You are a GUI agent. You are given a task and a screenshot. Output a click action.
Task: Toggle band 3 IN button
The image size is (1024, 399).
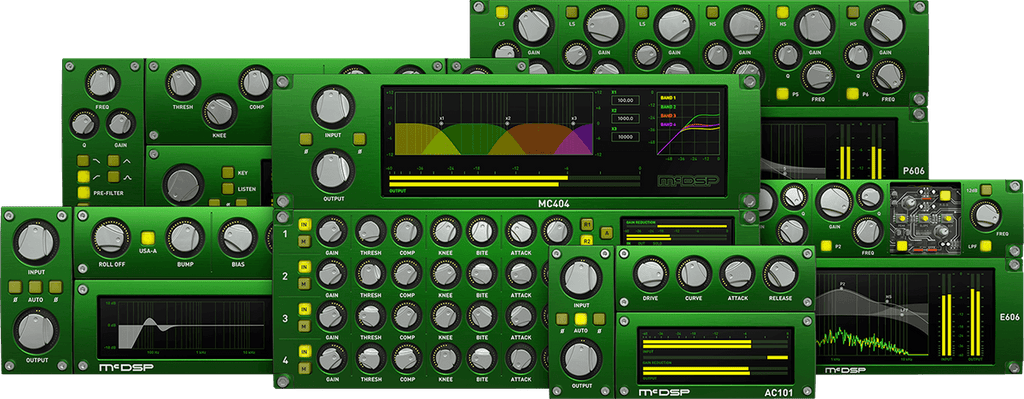(304, 309)
